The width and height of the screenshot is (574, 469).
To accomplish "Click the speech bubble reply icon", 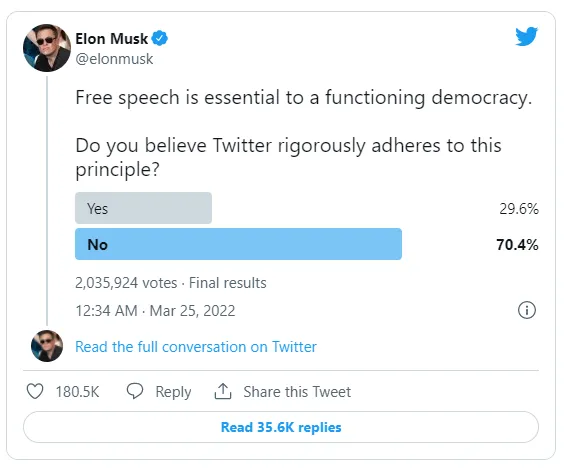I will (x=135, y=391).
